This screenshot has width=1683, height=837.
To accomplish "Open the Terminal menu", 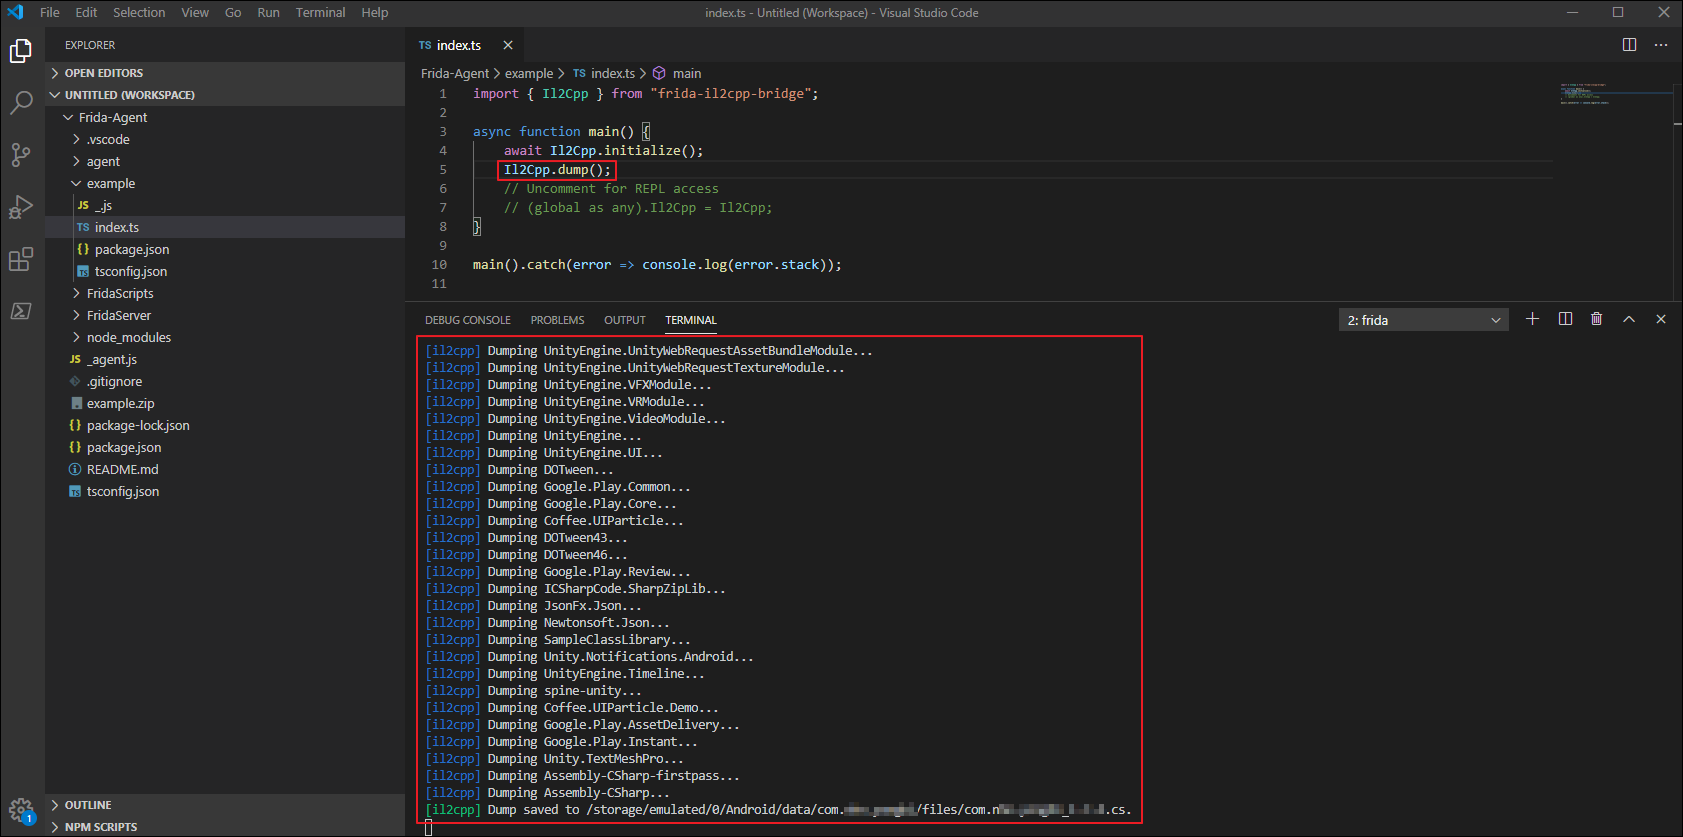I will tap(320, 12).
